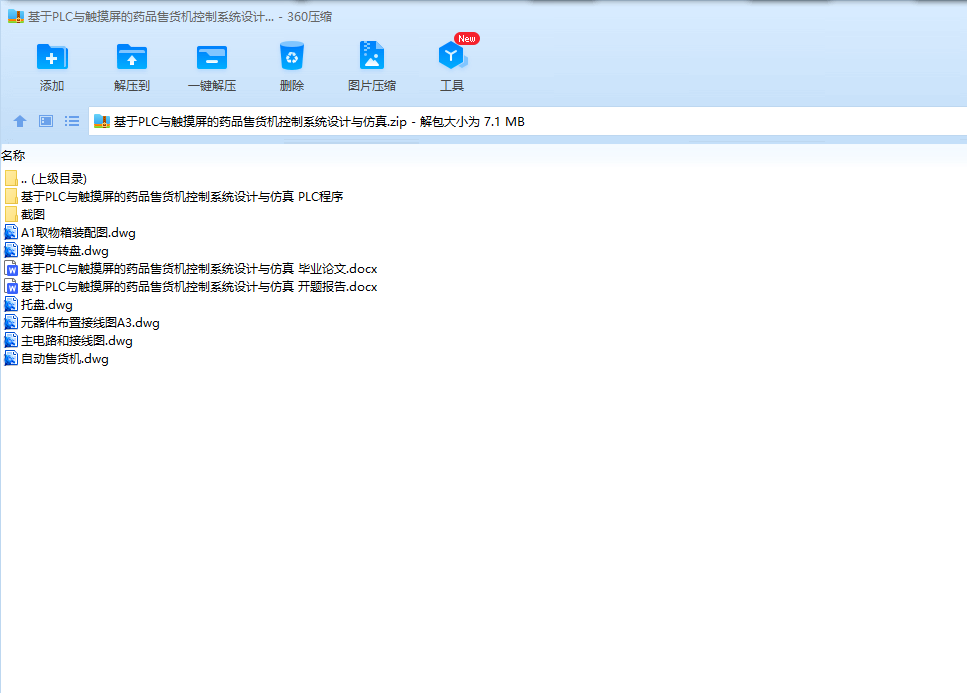Switch to thumbnail view icon
The width and height of the screenshot is (967, 693).
tap(46, 121)
